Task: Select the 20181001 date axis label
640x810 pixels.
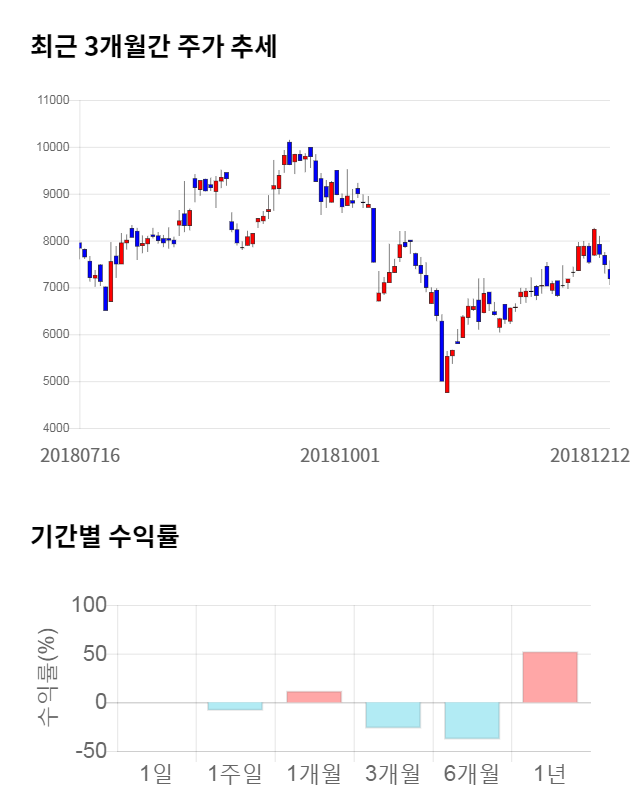Action: pos(340,455)
